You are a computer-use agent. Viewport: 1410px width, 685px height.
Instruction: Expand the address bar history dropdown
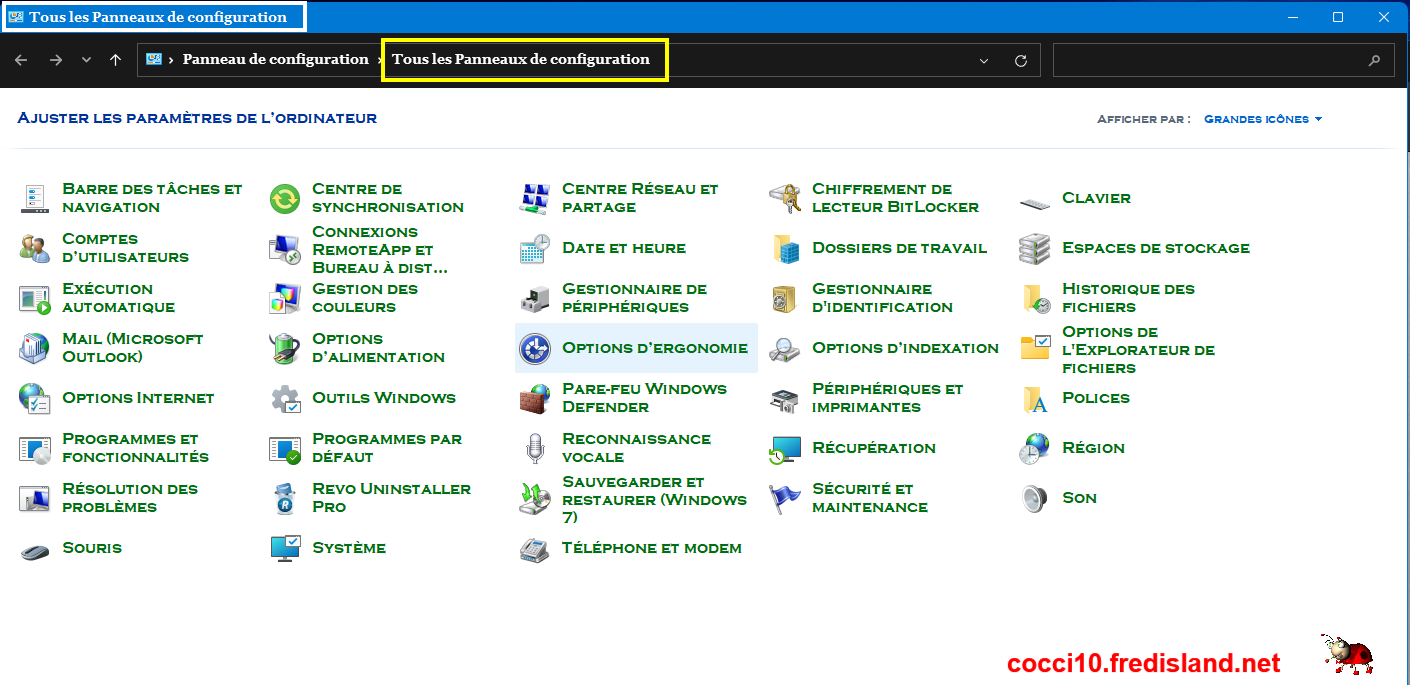tap(984, 60)
